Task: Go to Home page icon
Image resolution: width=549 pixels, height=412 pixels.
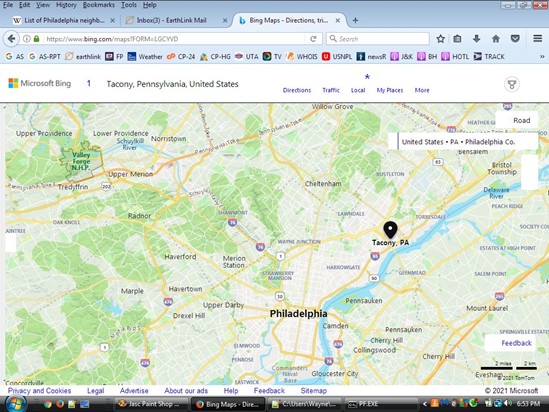Action: [x=495, y=39]
